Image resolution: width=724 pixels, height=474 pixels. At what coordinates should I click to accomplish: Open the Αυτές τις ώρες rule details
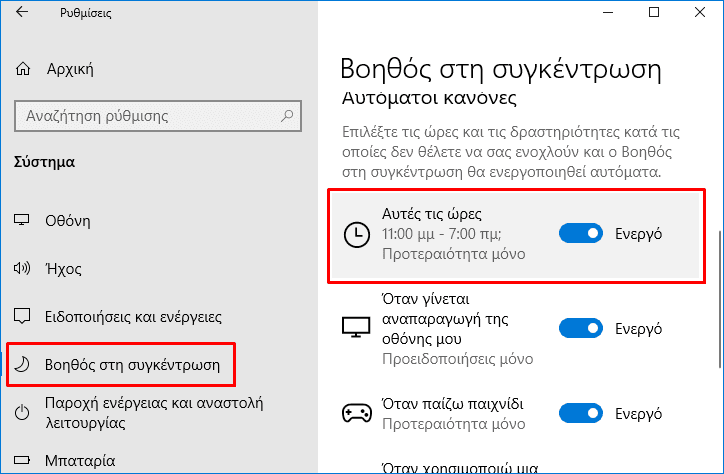pyautogui.click(x=450, y=234)
